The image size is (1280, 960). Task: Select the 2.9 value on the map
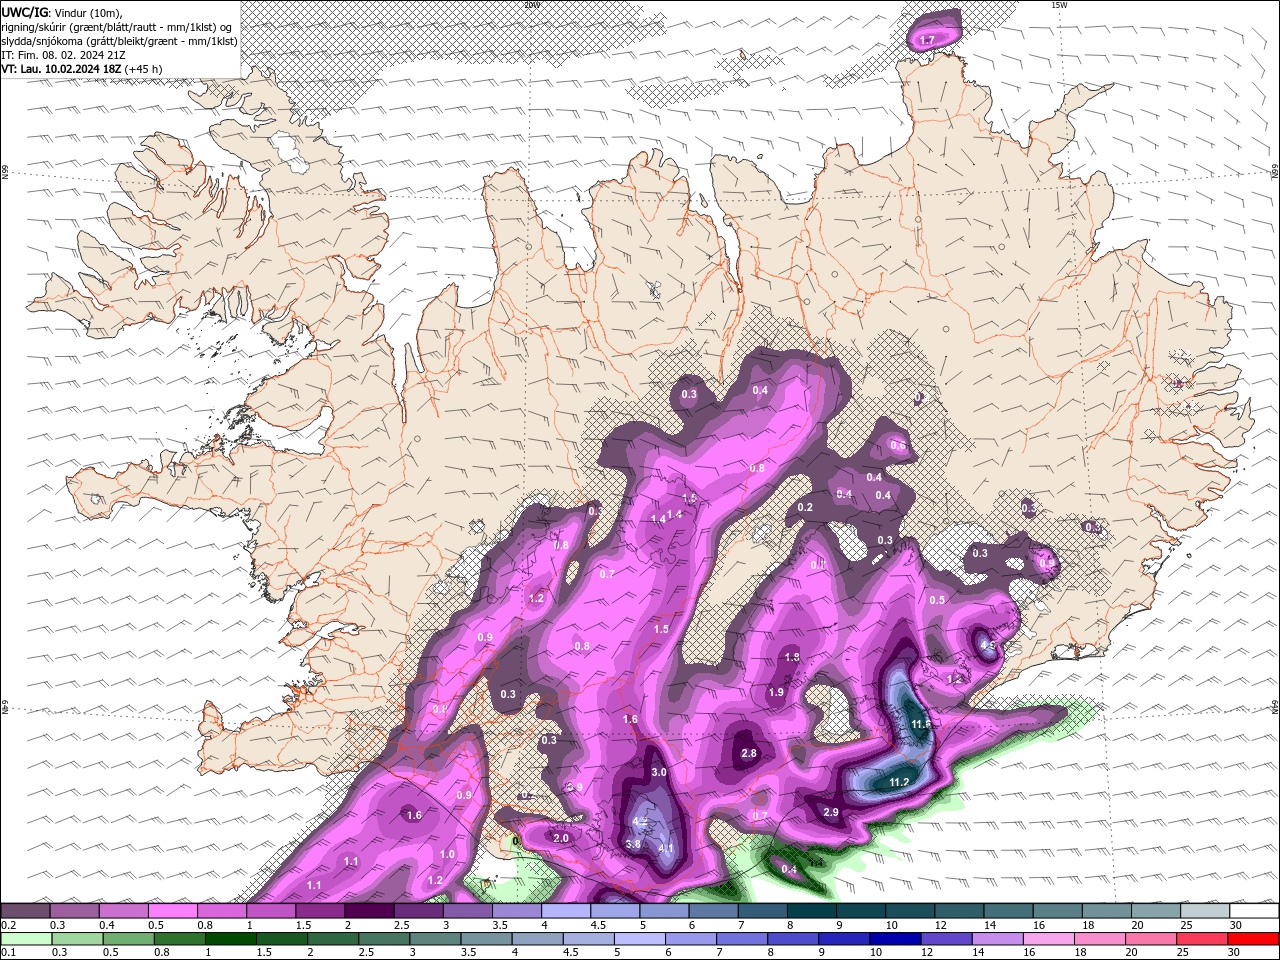click(x=830, y=812)
